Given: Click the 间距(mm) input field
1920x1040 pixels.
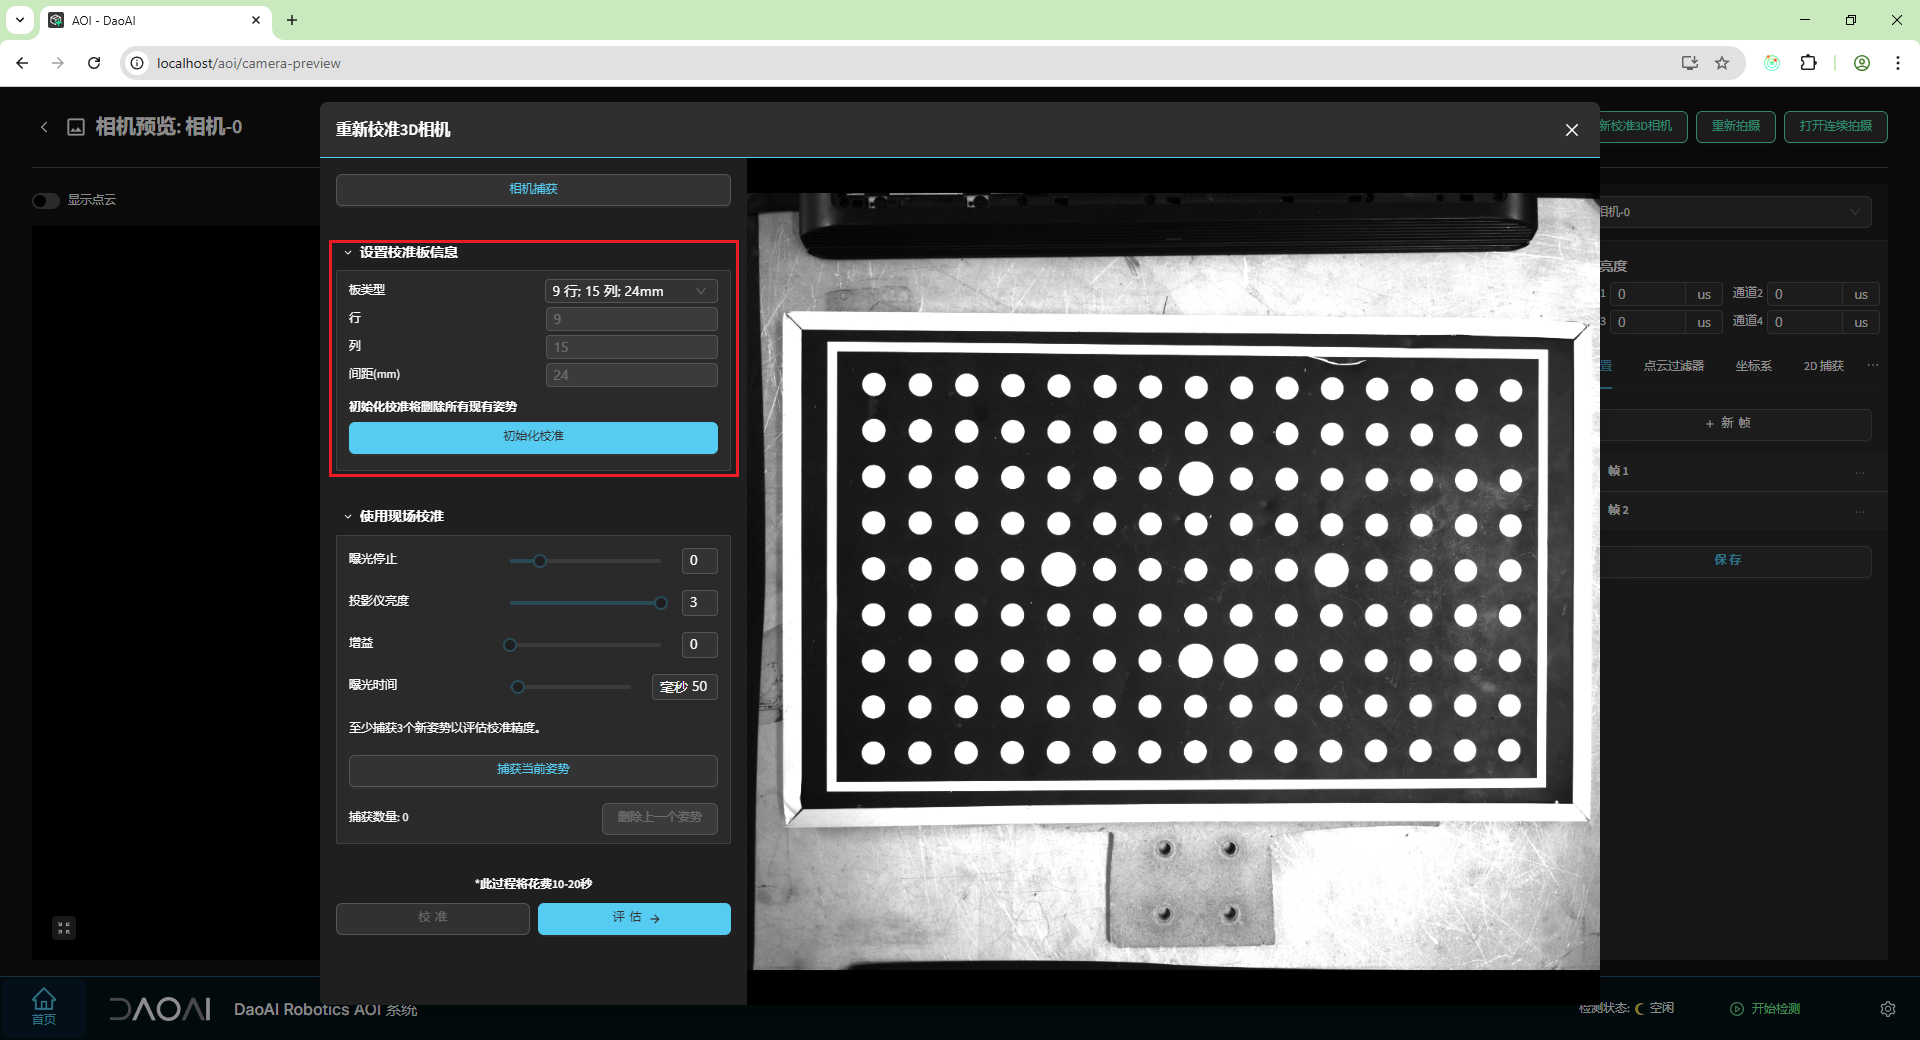Looking at the screenshot, I should pyautogui.click(x=631, y=375).
